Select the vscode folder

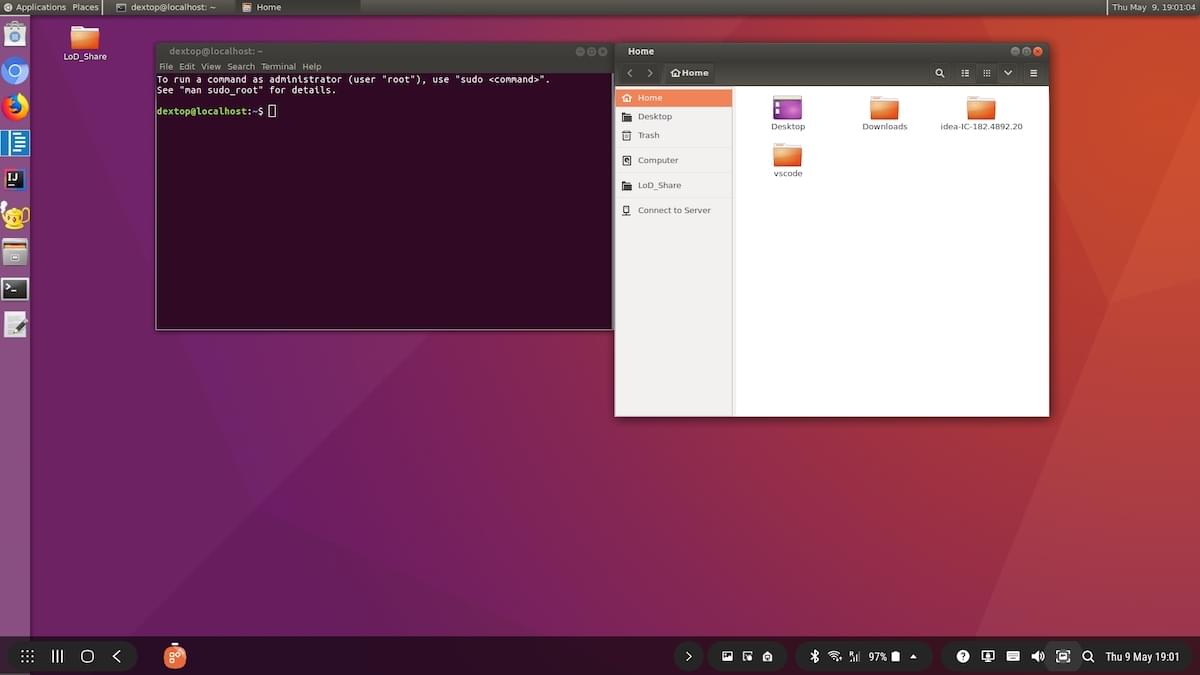click(x=788, y=158)
